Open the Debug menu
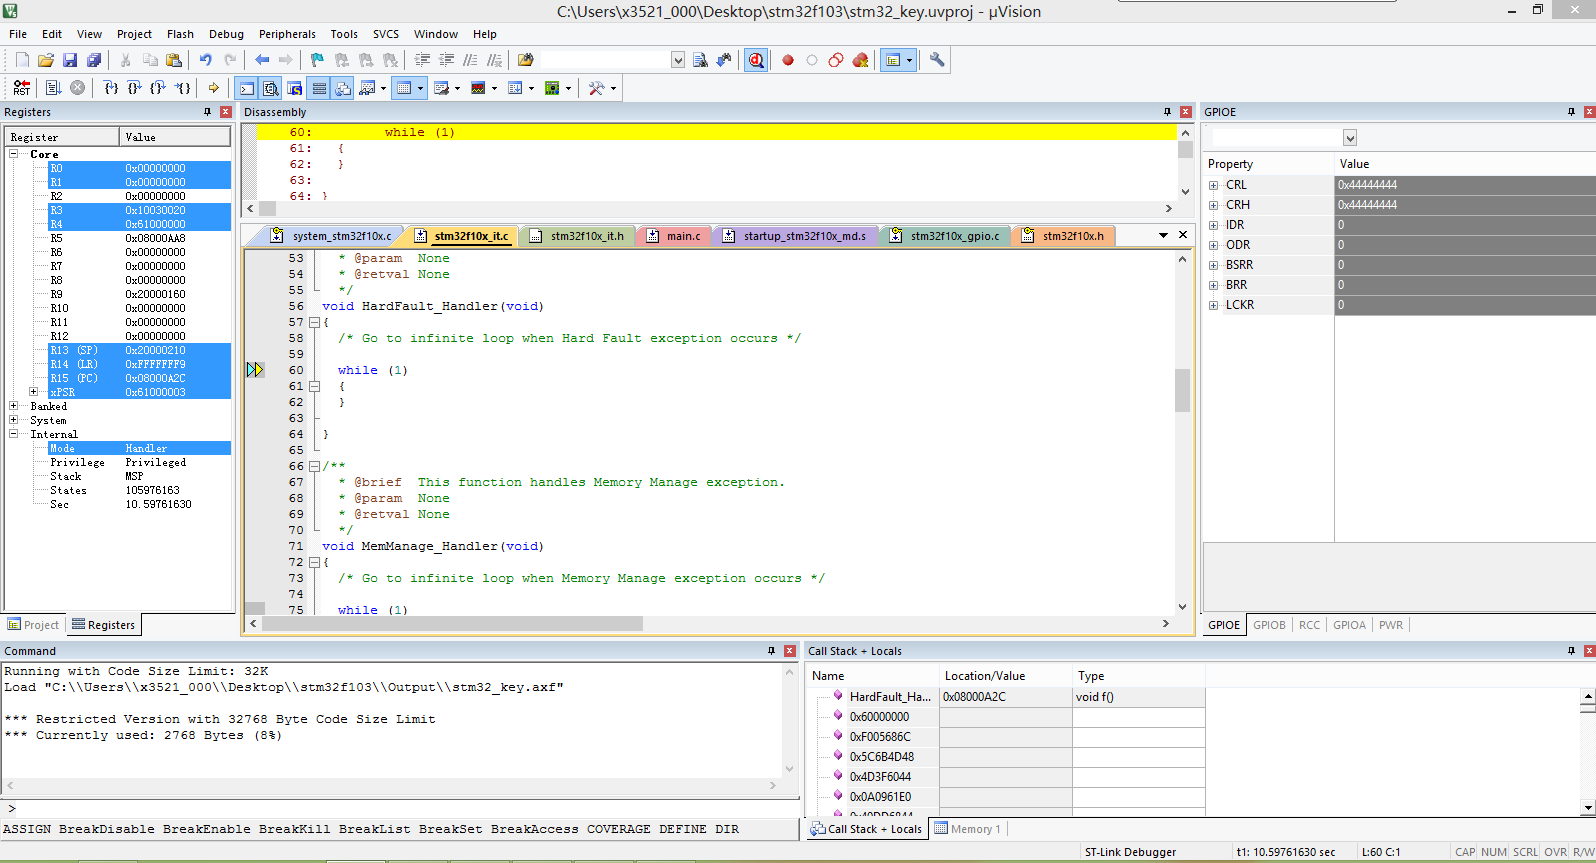 coord(226,34)
